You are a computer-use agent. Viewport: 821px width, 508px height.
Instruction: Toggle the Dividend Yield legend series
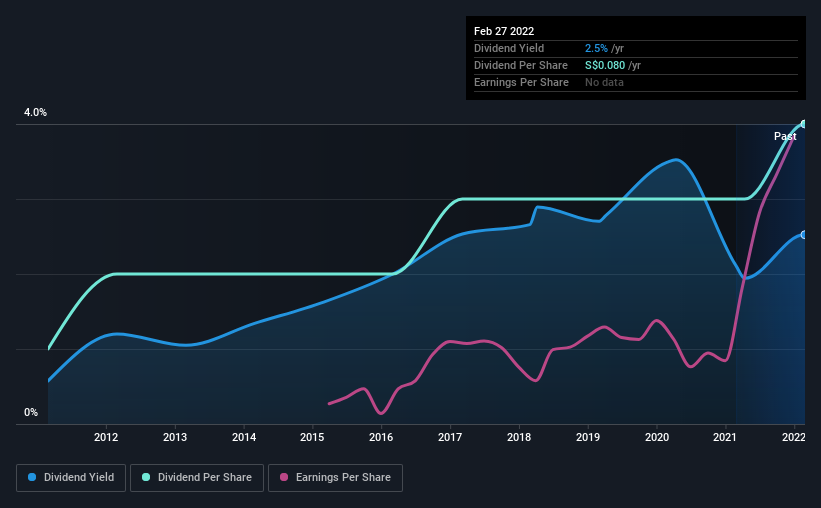point(72,478)
